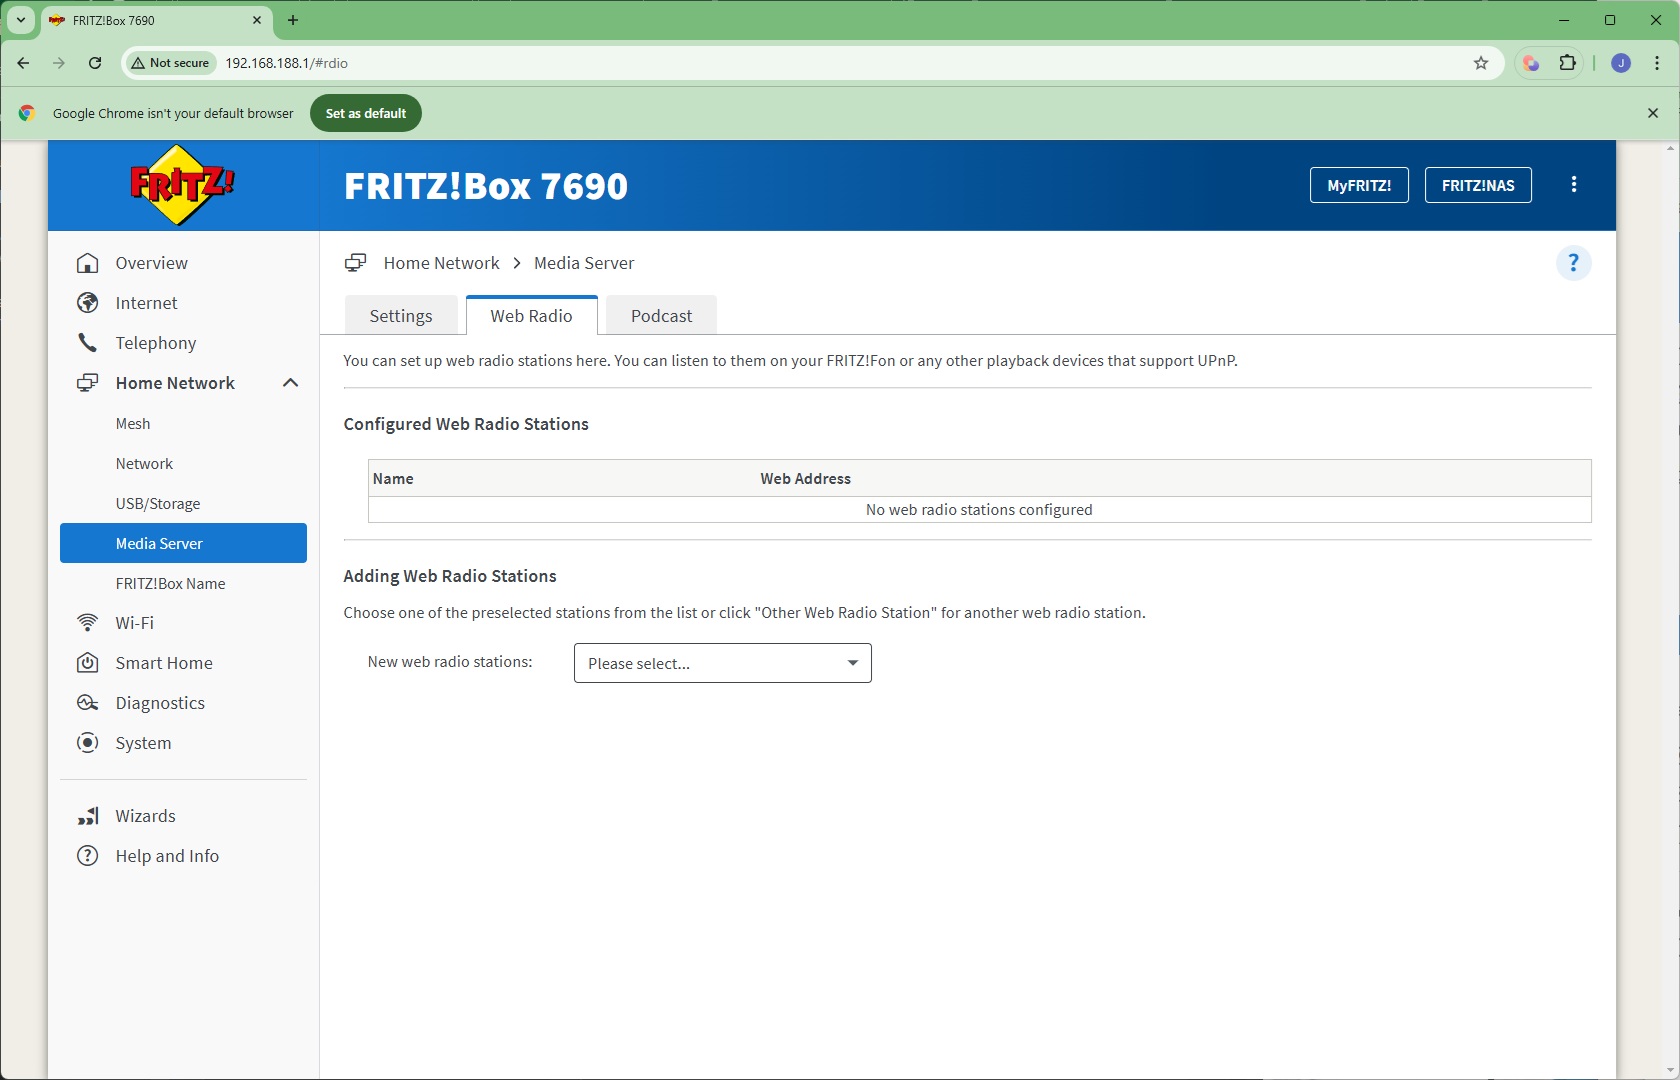This screenshot has height=1080, width=1680.
Task: Select the FRITZ!Box 7690 browser tab
Action: click(157, 20)
